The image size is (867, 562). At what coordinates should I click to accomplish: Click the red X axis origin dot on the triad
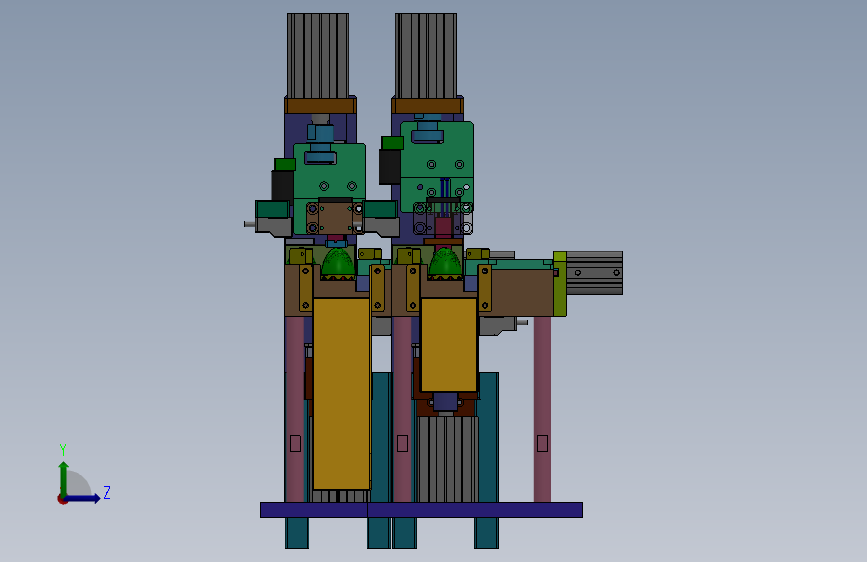(x=62, y=499)
